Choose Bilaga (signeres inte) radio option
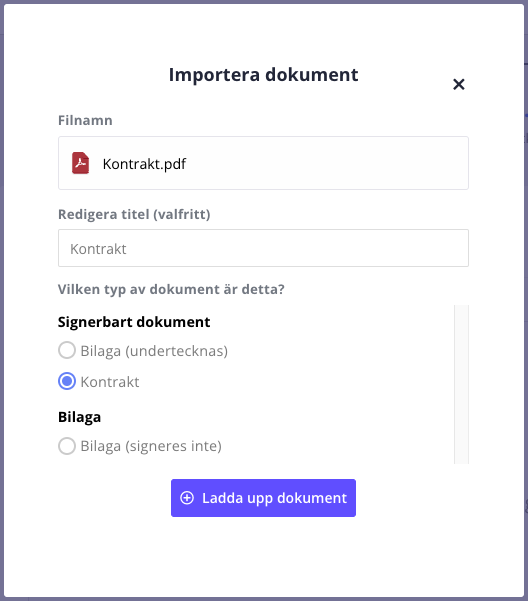 67,446
